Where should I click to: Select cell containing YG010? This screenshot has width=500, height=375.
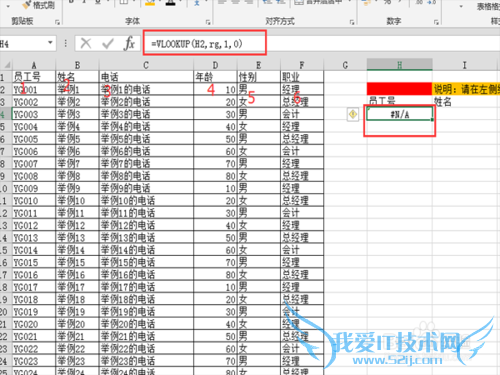(34, 201)
